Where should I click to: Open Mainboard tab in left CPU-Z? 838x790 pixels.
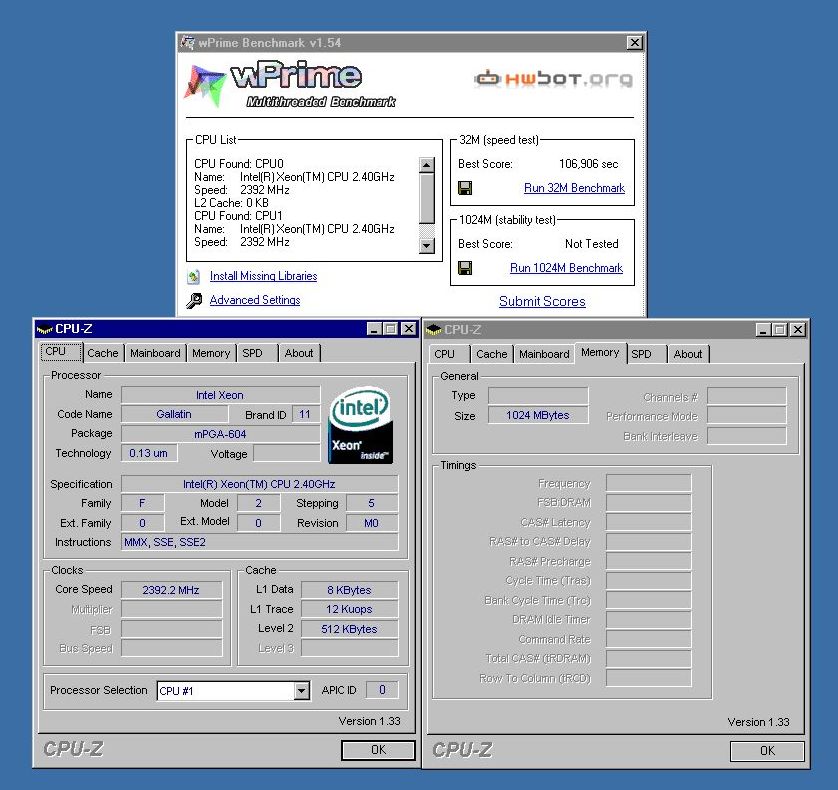pos(155,353)
